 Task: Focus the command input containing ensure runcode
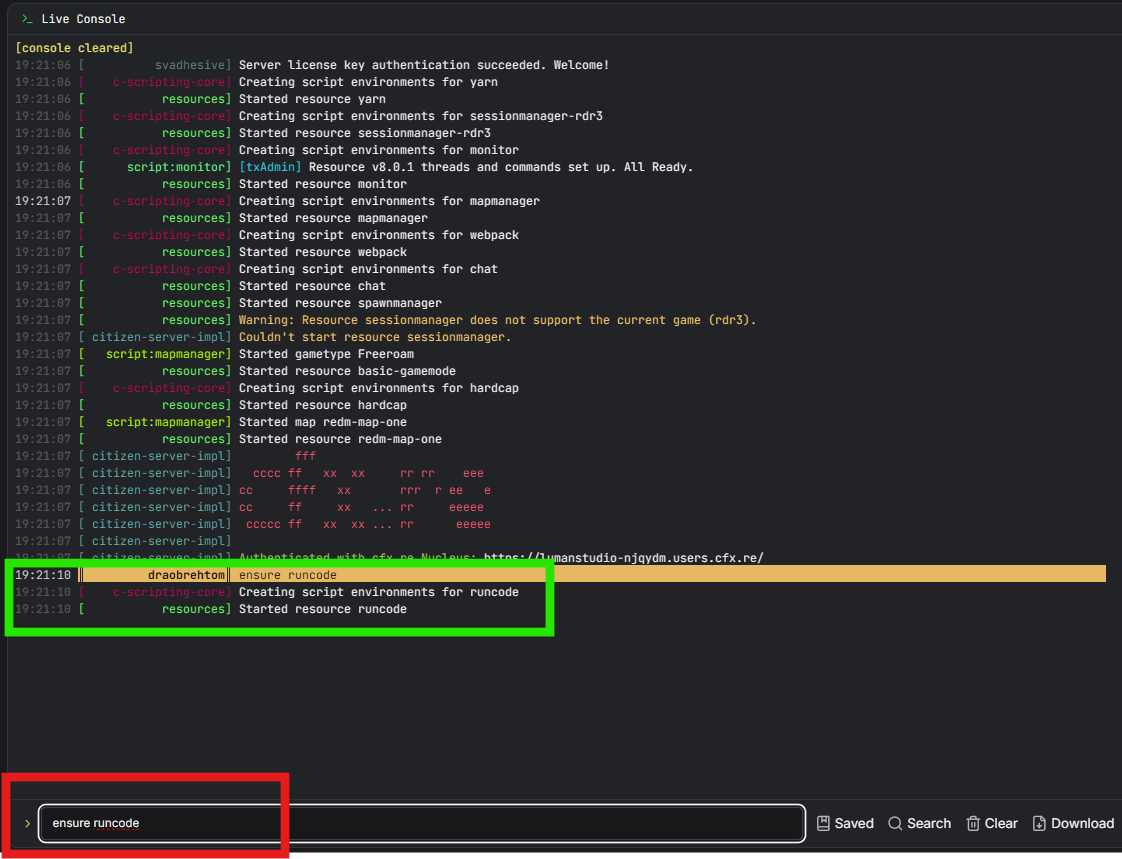pos(420,823)
